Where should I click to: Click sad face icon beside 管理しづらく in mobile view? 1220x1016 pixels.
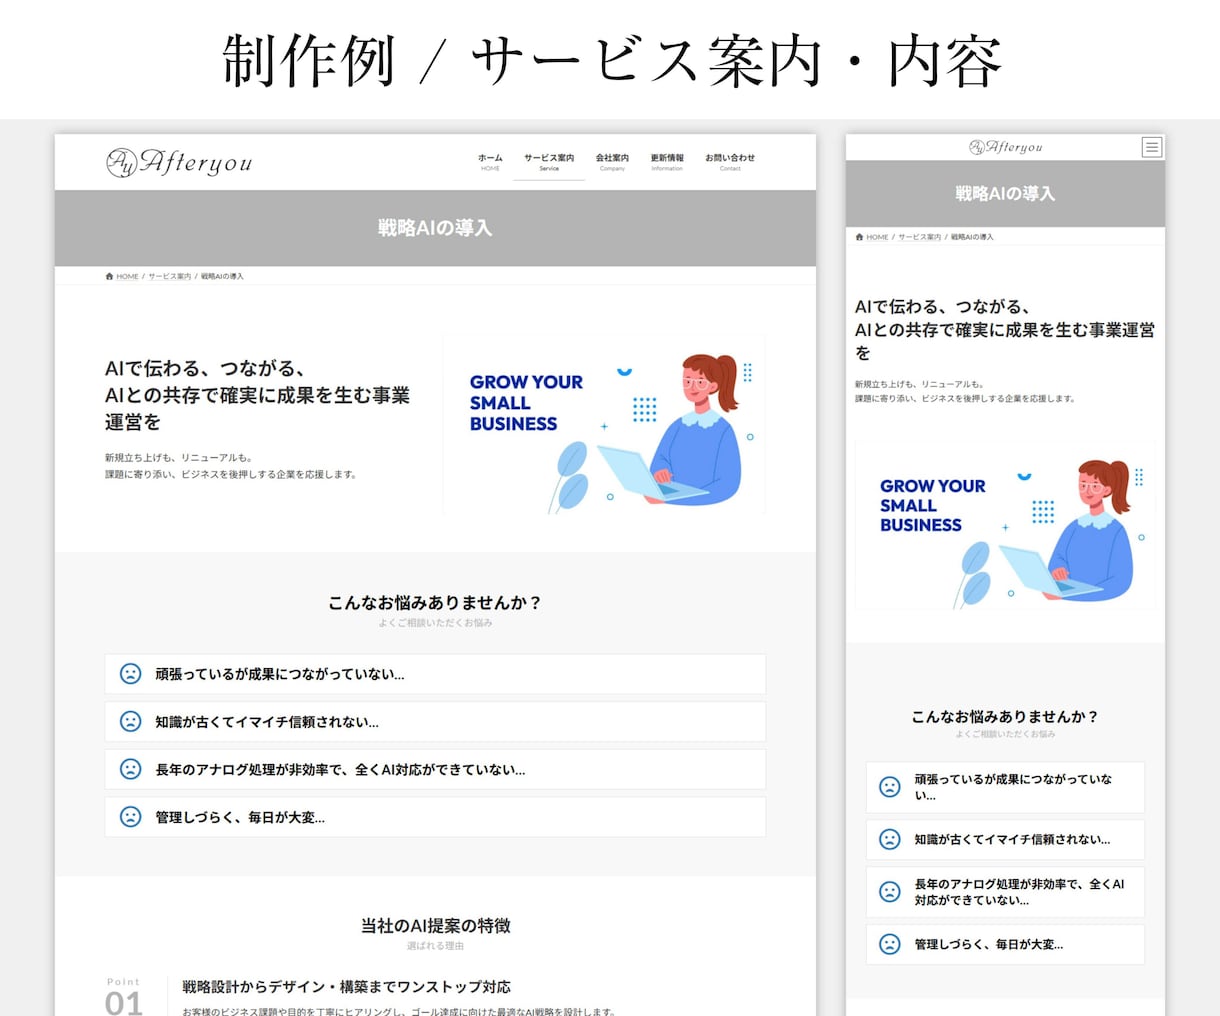(x=889, y=943)
